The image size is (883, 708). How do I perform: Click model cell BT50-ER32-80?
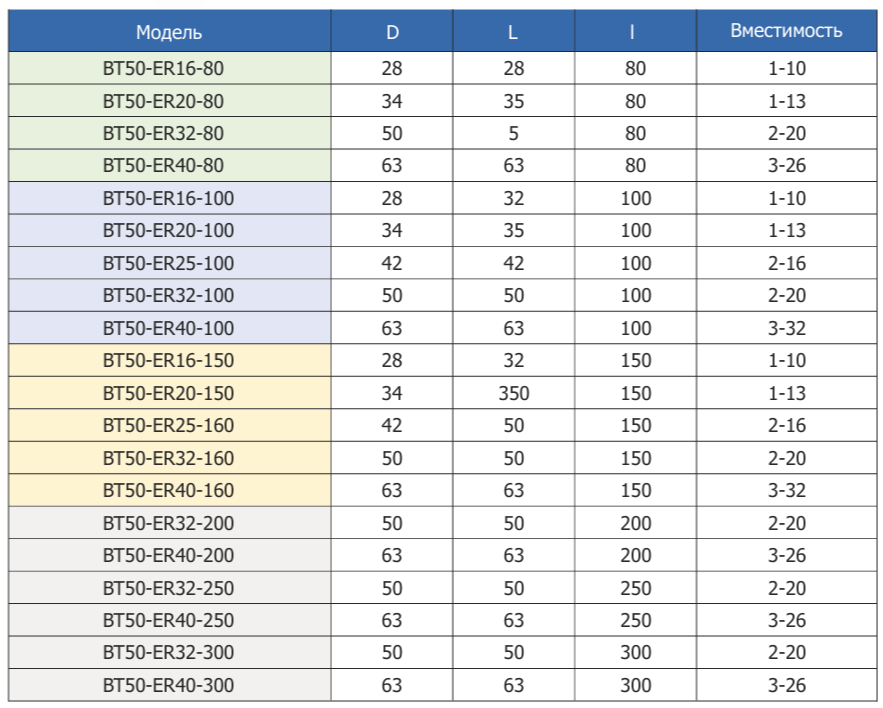click(169, 134)
